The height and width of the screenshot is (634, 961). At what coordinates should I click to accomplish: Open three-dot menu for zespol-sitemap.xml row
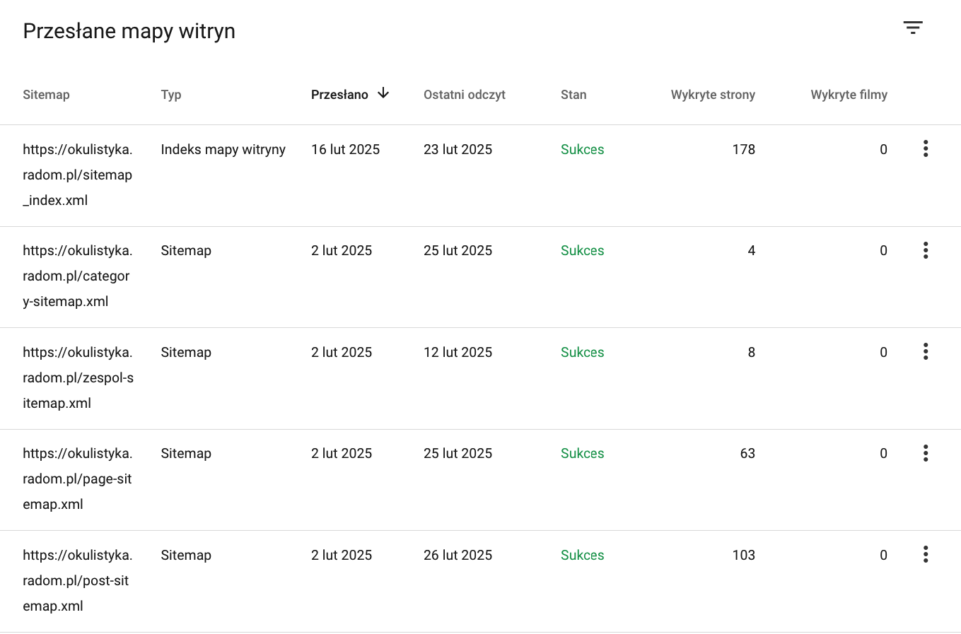coord(925,352)
